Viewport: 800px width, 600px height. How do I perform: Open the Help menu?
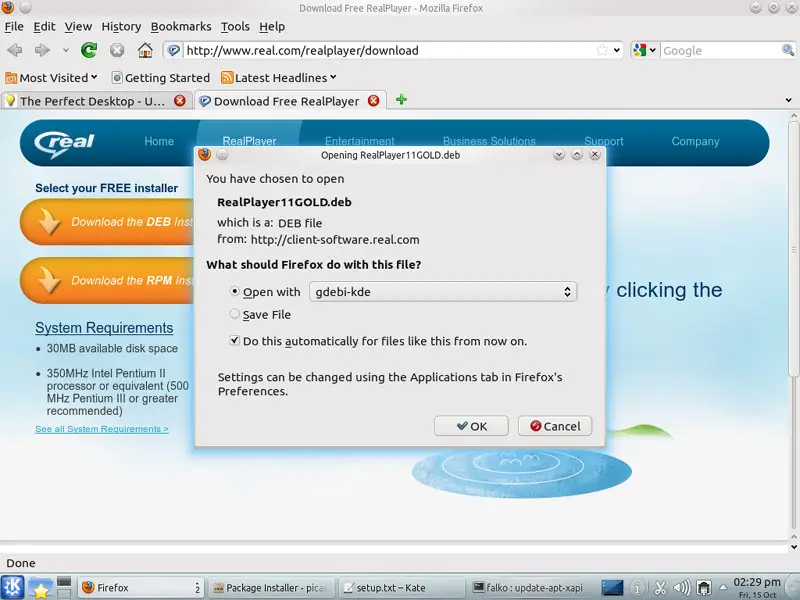pos(272,27)
